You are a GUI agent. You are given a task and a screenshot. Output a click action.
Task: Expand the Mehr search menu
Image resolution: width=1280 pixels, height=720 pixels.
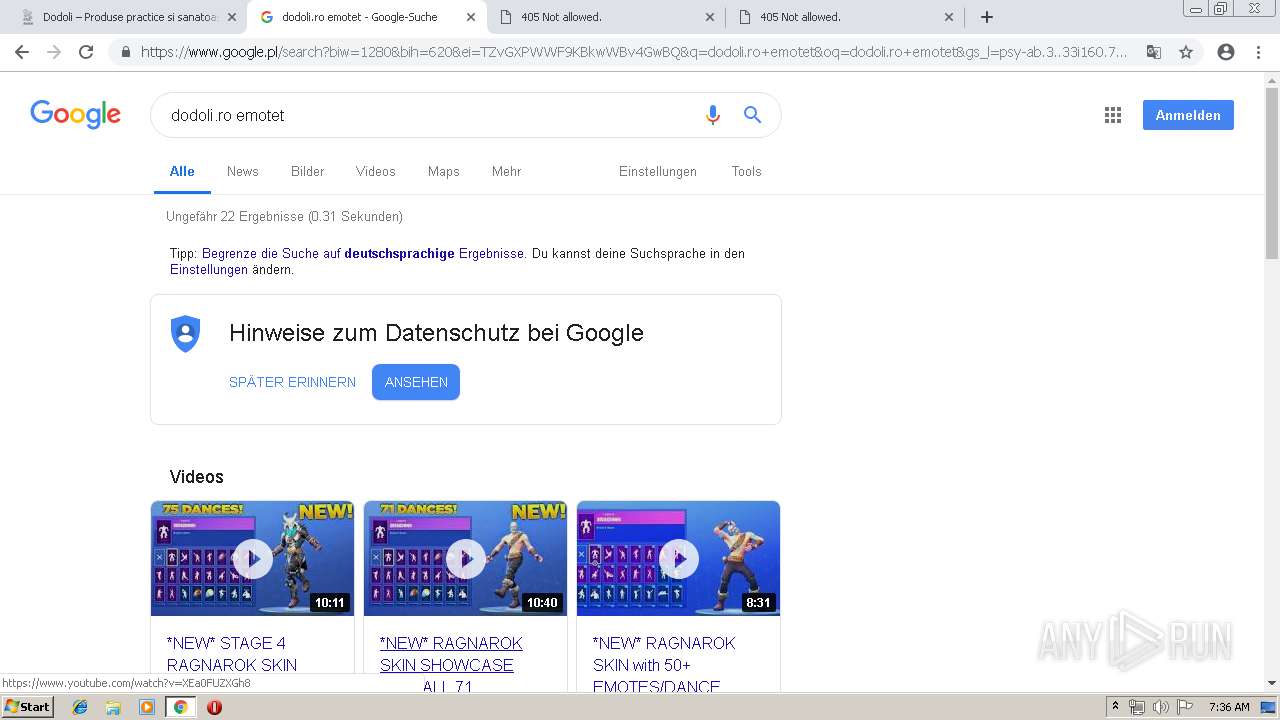(x=507, y=171)
